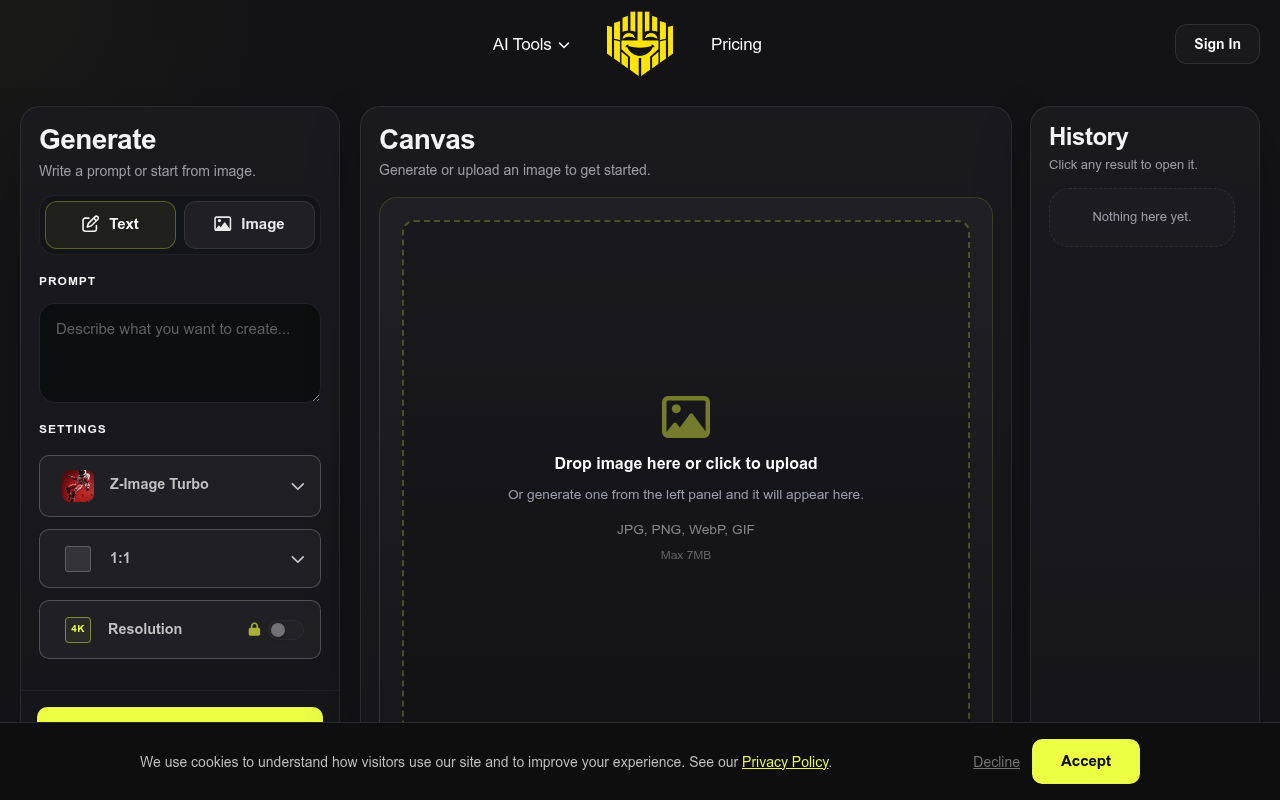
Task: Click the lock icon next to the Resolution toggle
Action: [x=254, y=629]
